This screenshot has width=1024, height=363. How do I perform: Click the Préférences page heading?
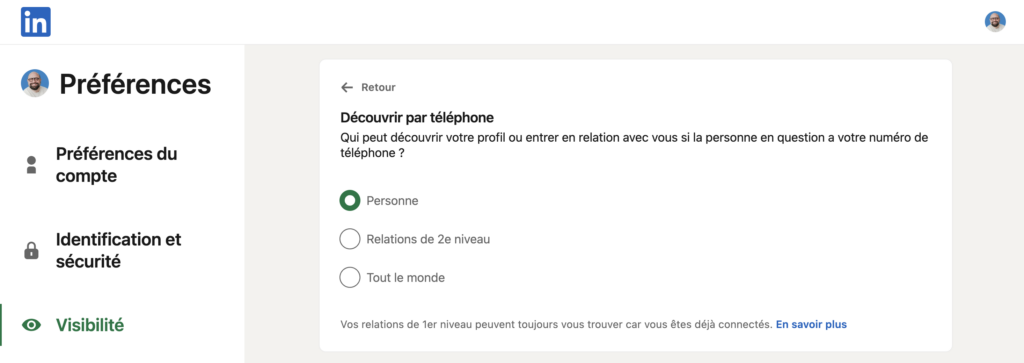click(x=135, y=84)
